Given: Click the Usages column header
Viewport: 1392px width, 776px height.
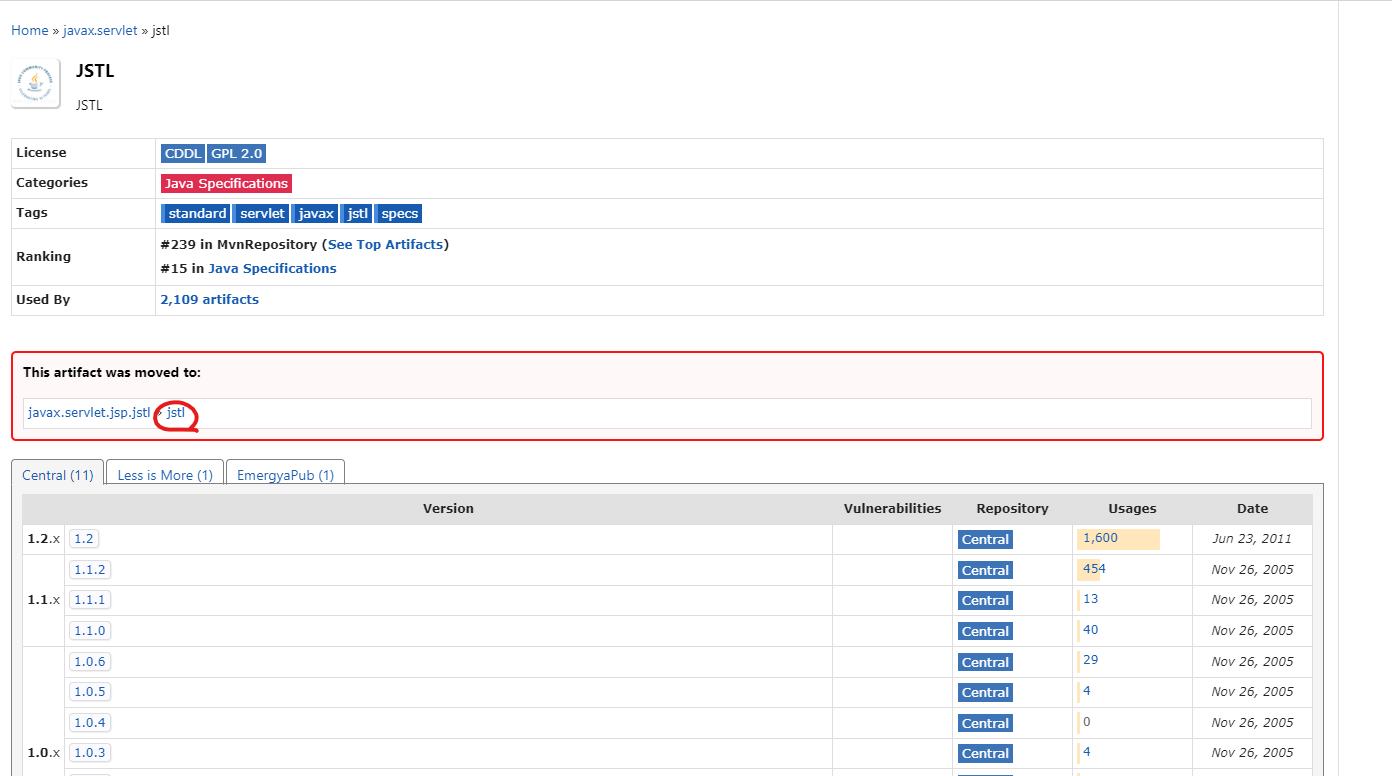Looking at the screenshot, I should click(x=1132, y=508).
